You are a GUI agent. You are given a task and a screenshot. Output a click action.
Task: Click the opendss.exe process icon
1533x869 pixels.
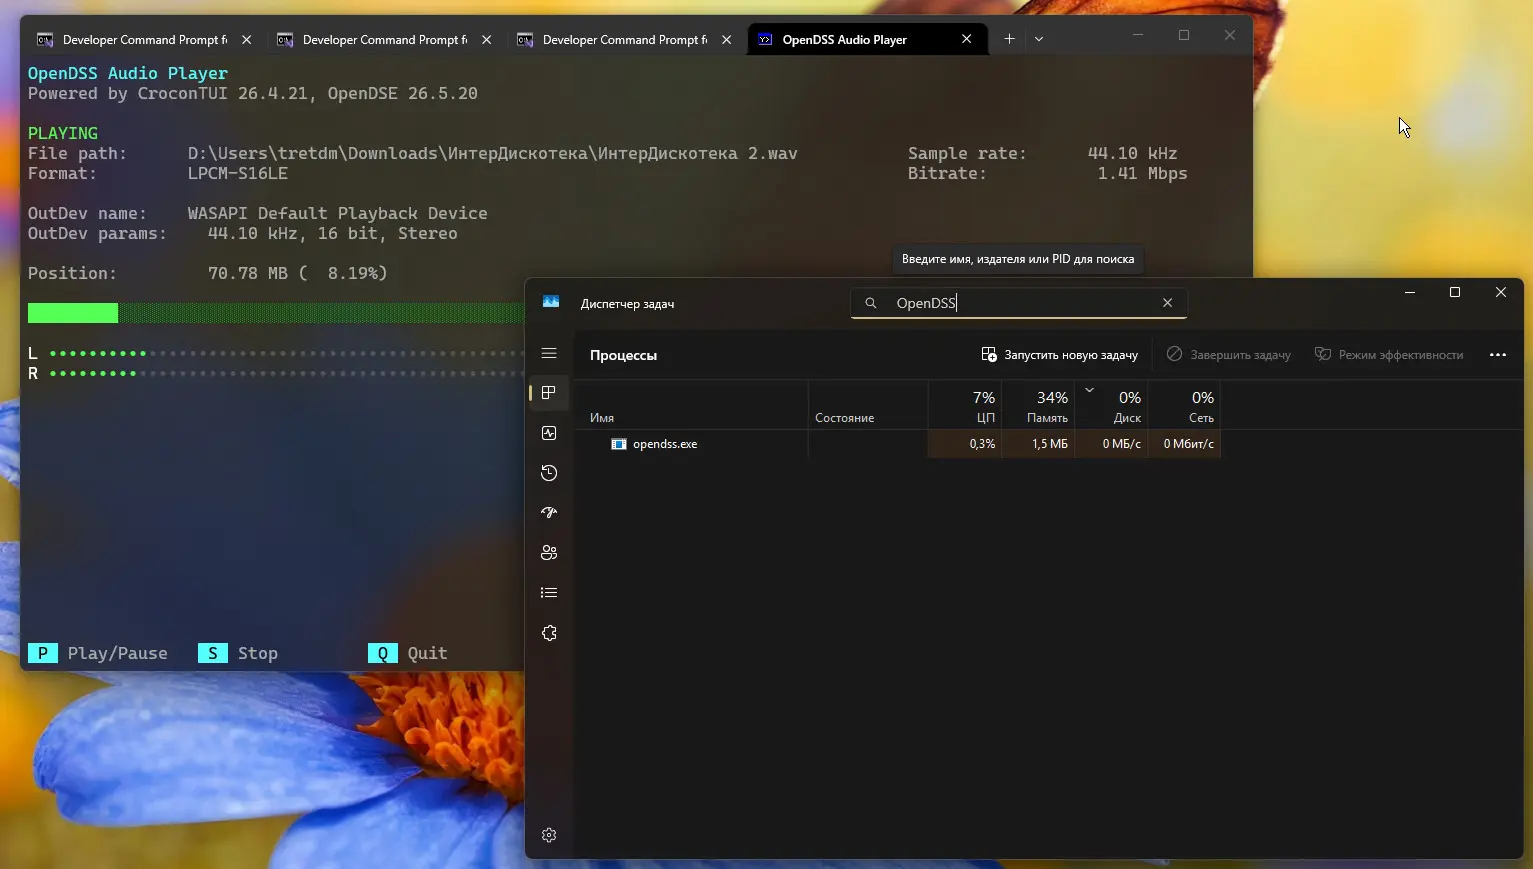(619, 444)
